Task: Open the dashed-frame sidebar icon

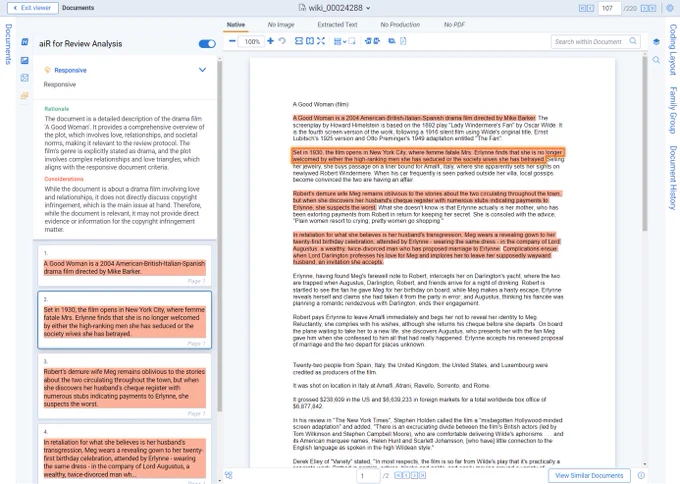Action: tap(25, 78)
